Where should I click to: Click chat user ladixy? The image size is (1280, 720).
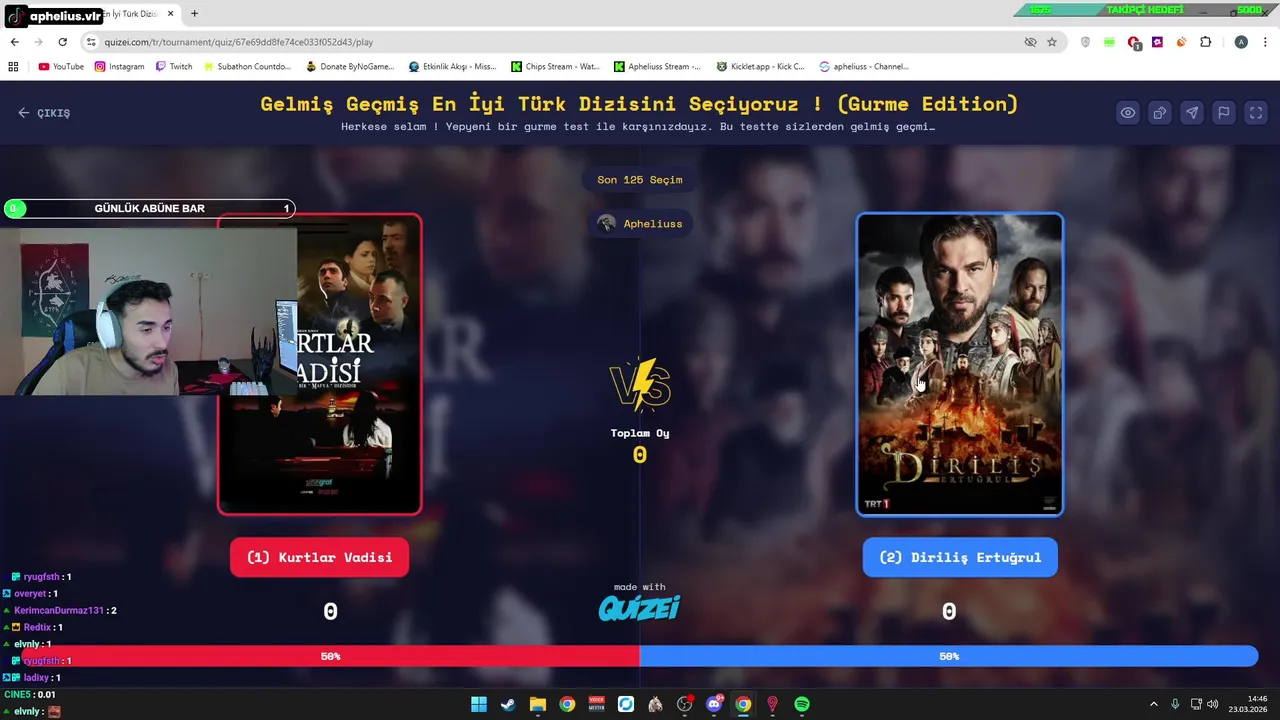tap(36, 678)
